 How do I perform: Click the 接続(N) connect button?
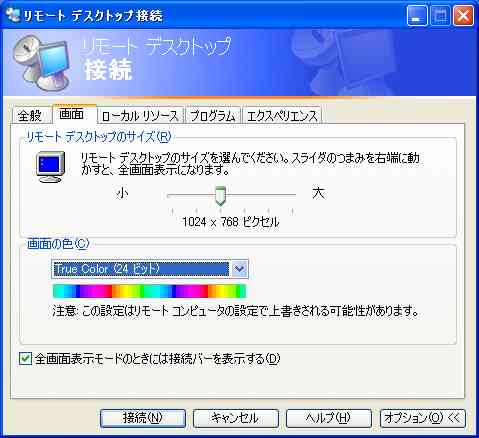pyautogui.click(x=143, y=418)
